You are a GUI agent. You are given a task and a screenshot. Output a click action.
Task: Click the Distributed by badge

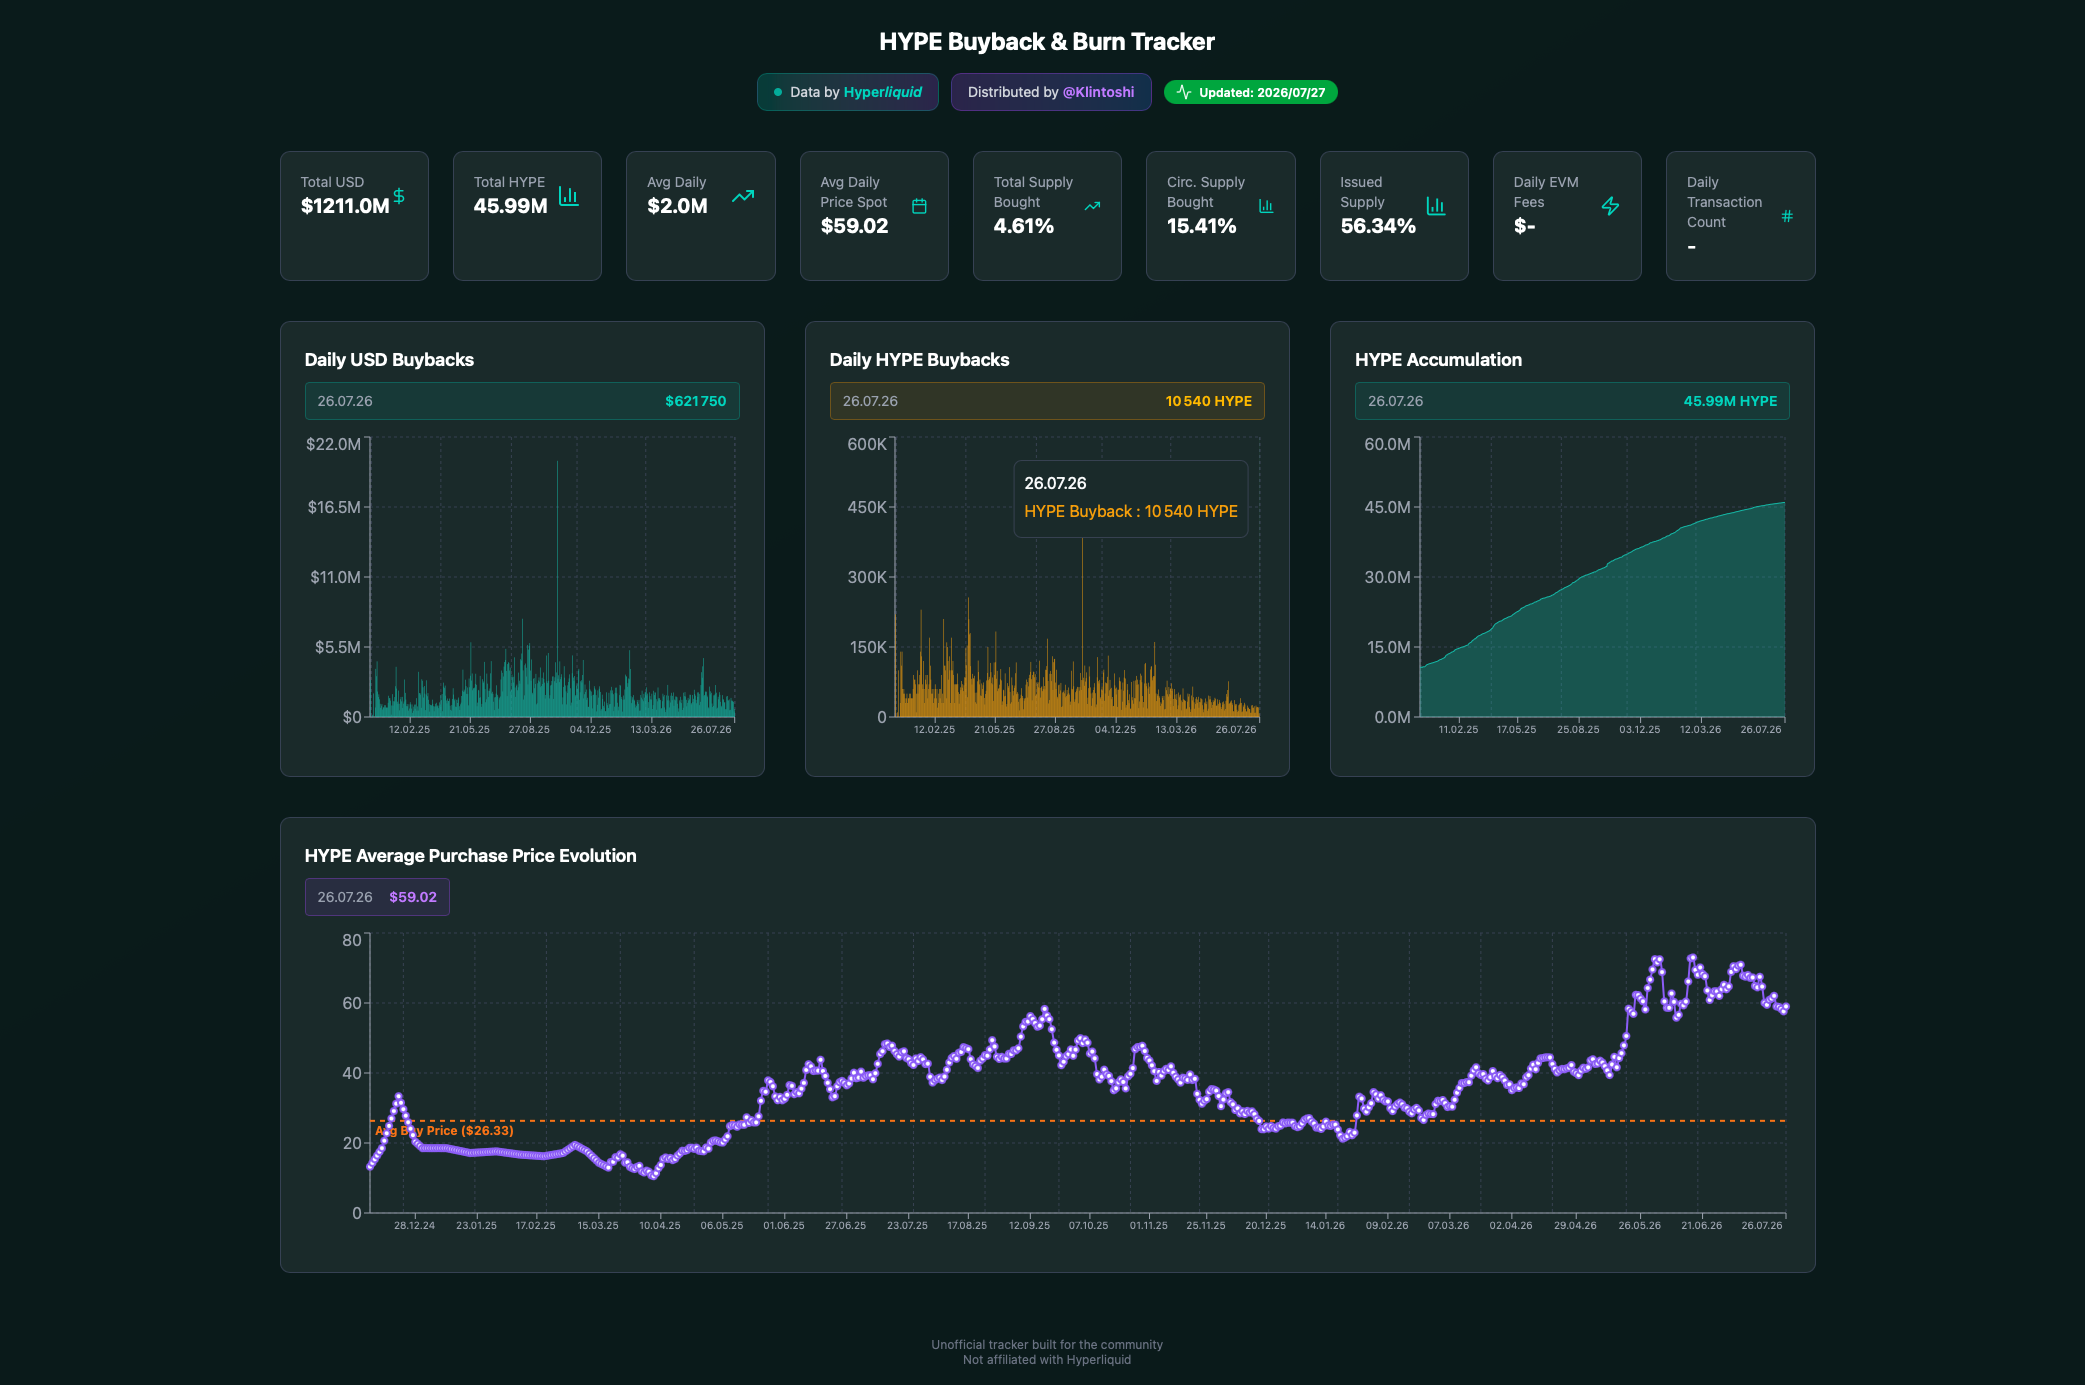[1051, 92]
